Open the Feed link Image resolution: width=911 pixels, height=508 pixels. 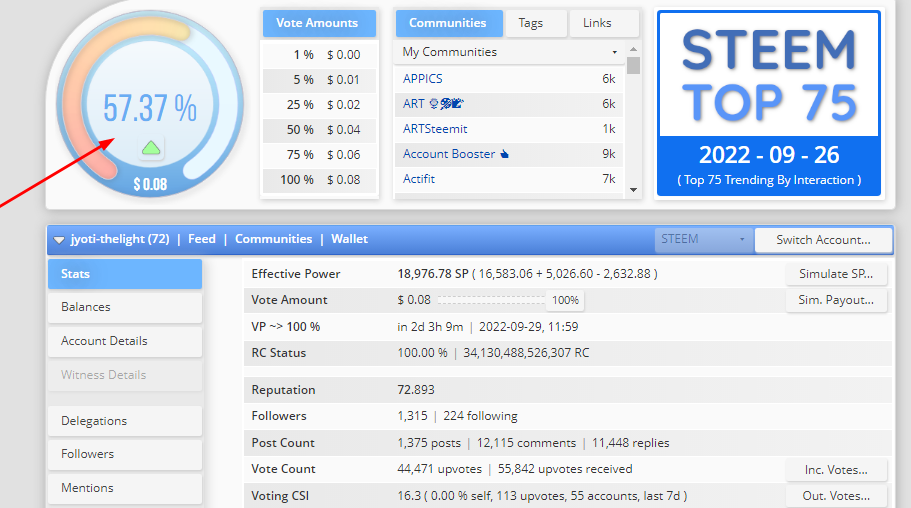202,239
